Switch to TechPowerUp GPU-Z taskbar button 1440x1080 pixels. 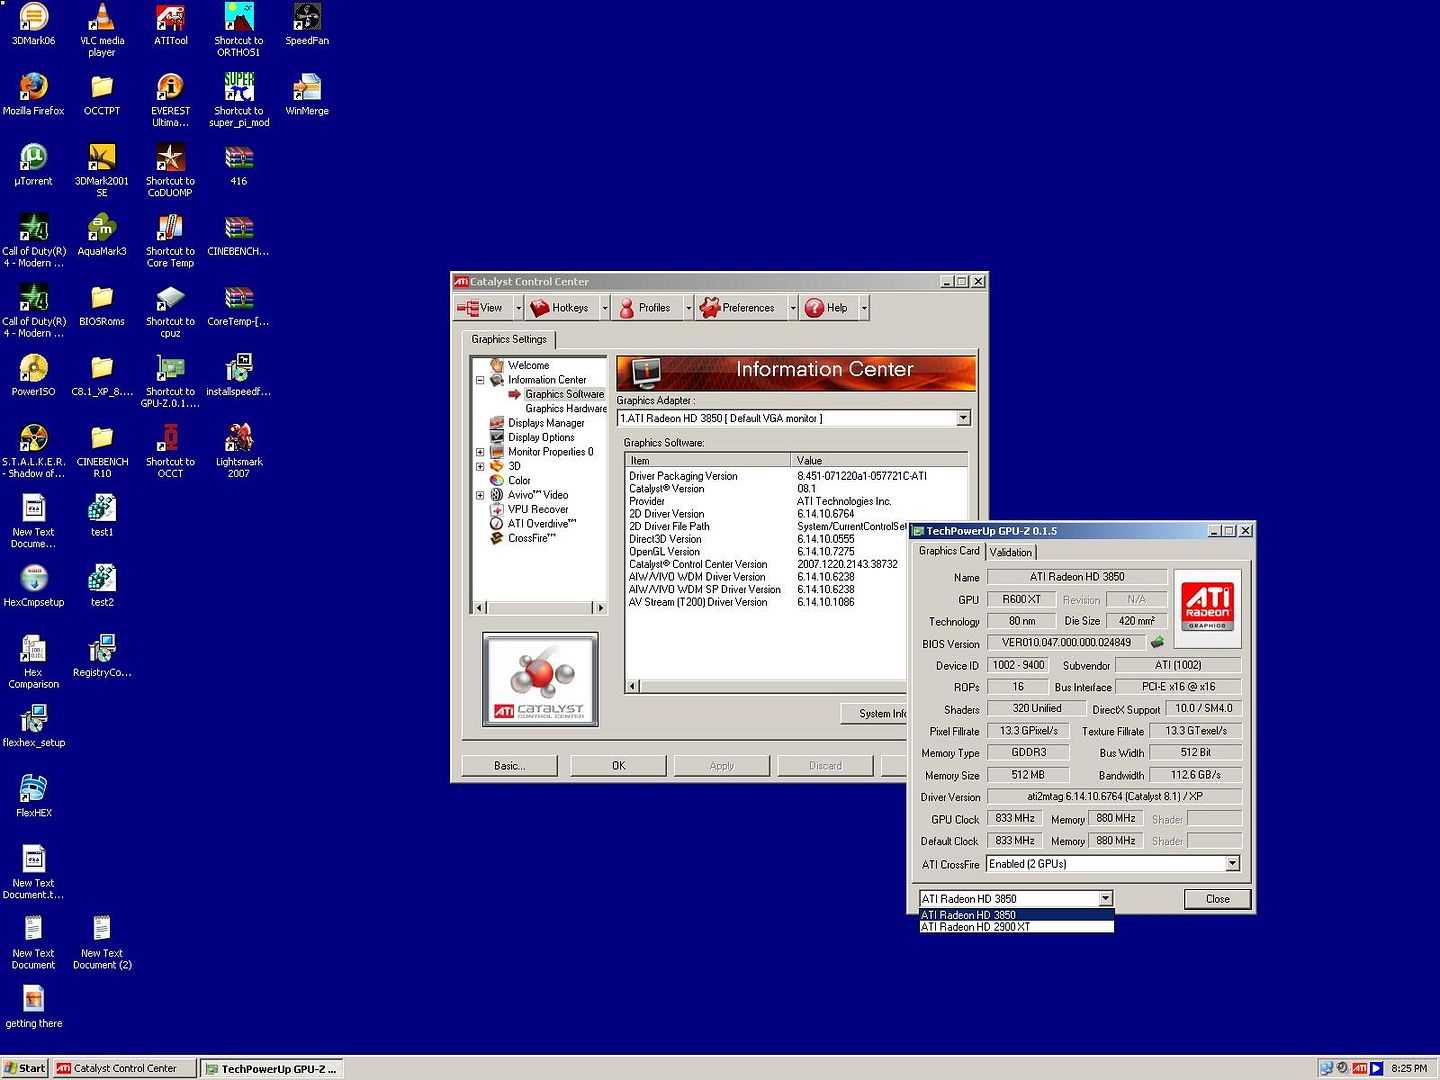(x=272, y=1068)
